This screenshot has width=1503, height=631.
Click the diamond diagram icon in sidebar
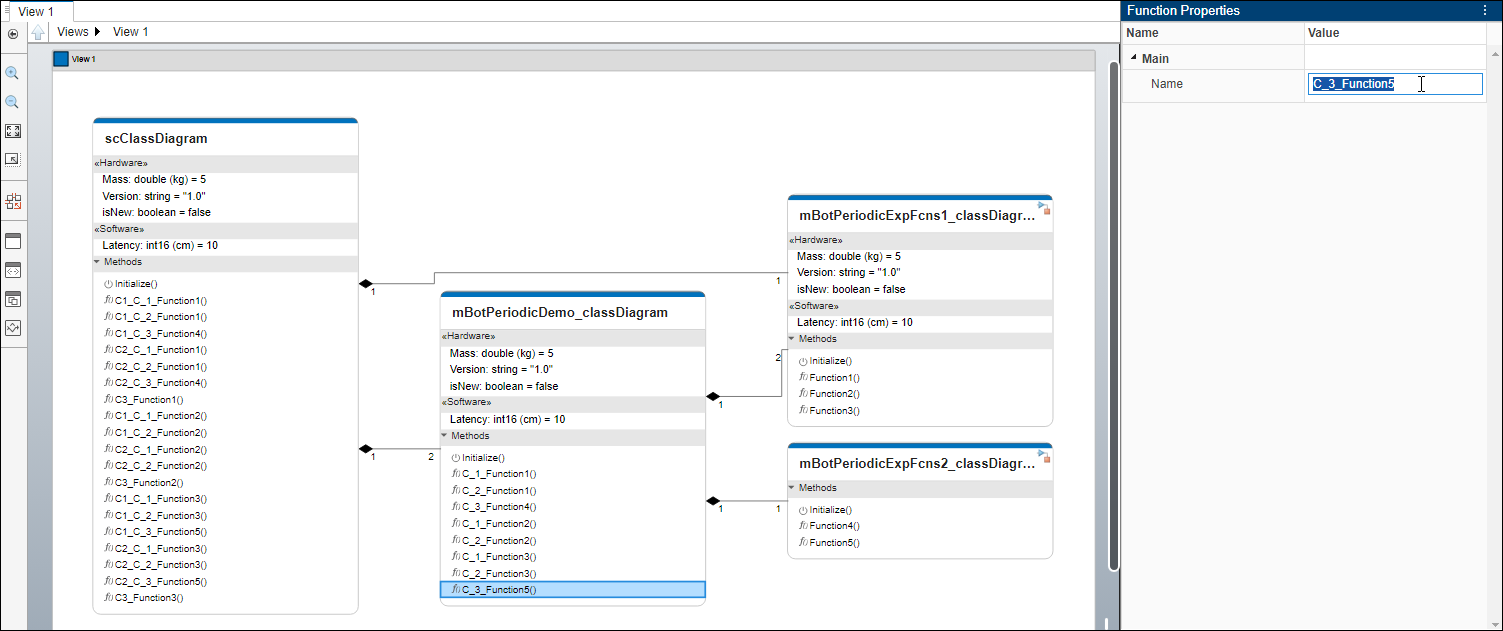click(13, 327)
